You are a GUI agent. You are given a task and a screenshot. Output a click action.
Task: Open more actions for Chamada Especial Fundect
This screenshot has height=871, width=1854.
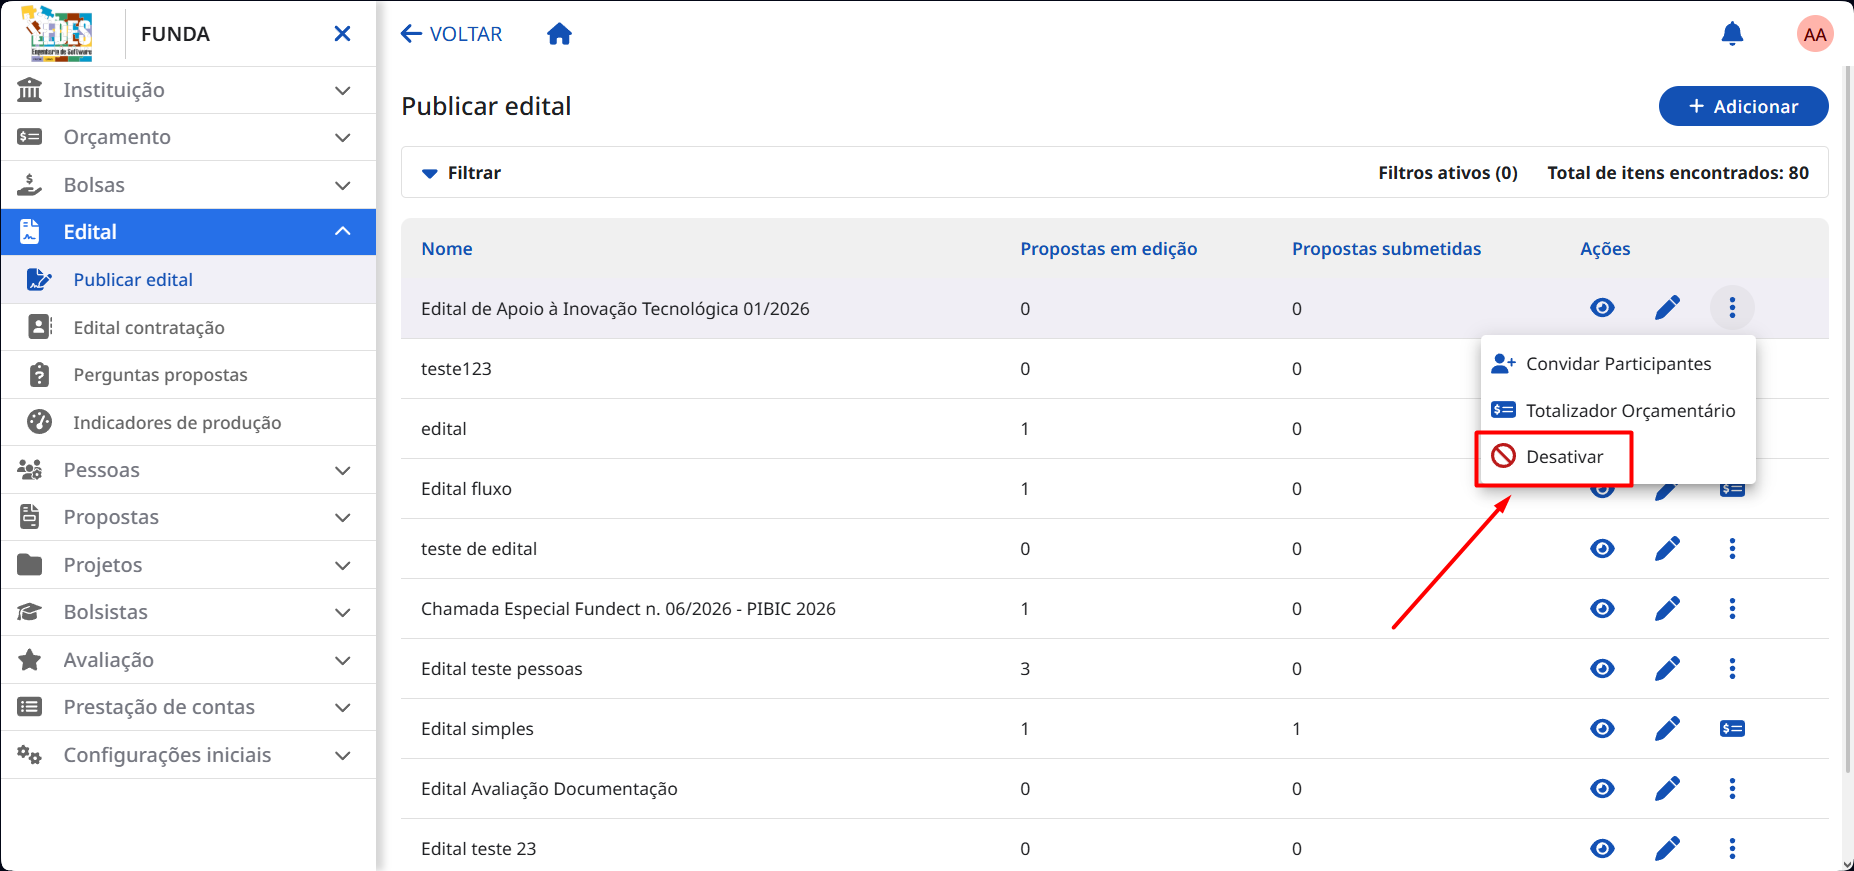click(x=1732, y=608)
